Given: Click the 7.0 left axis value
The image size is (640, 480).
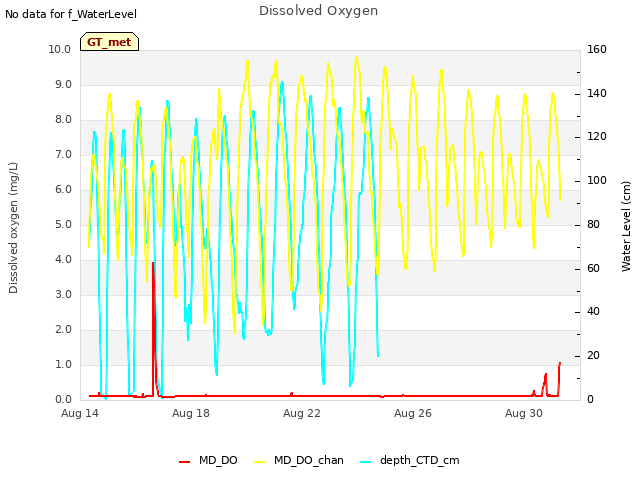Looking at the screenshot, I should click(x=63, y=155).
